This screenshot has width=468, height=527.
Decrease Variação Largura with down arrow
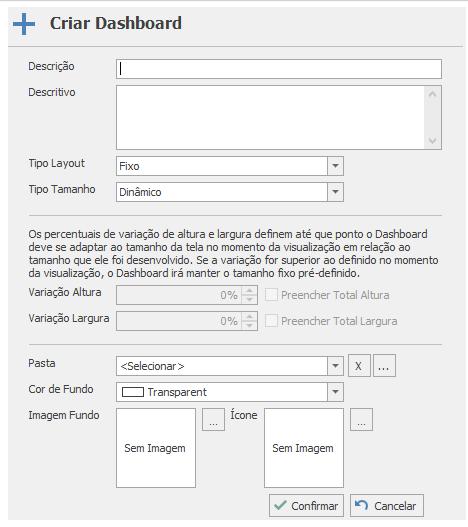pos(249,325)
